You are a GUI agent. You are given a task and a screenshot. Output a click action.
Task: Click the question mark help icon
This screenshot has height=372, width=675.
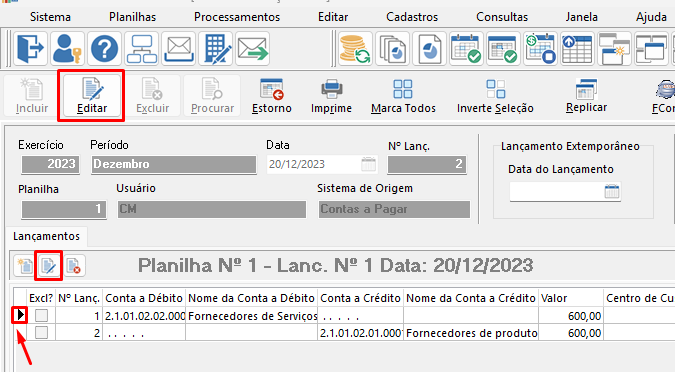coord(104,49)
